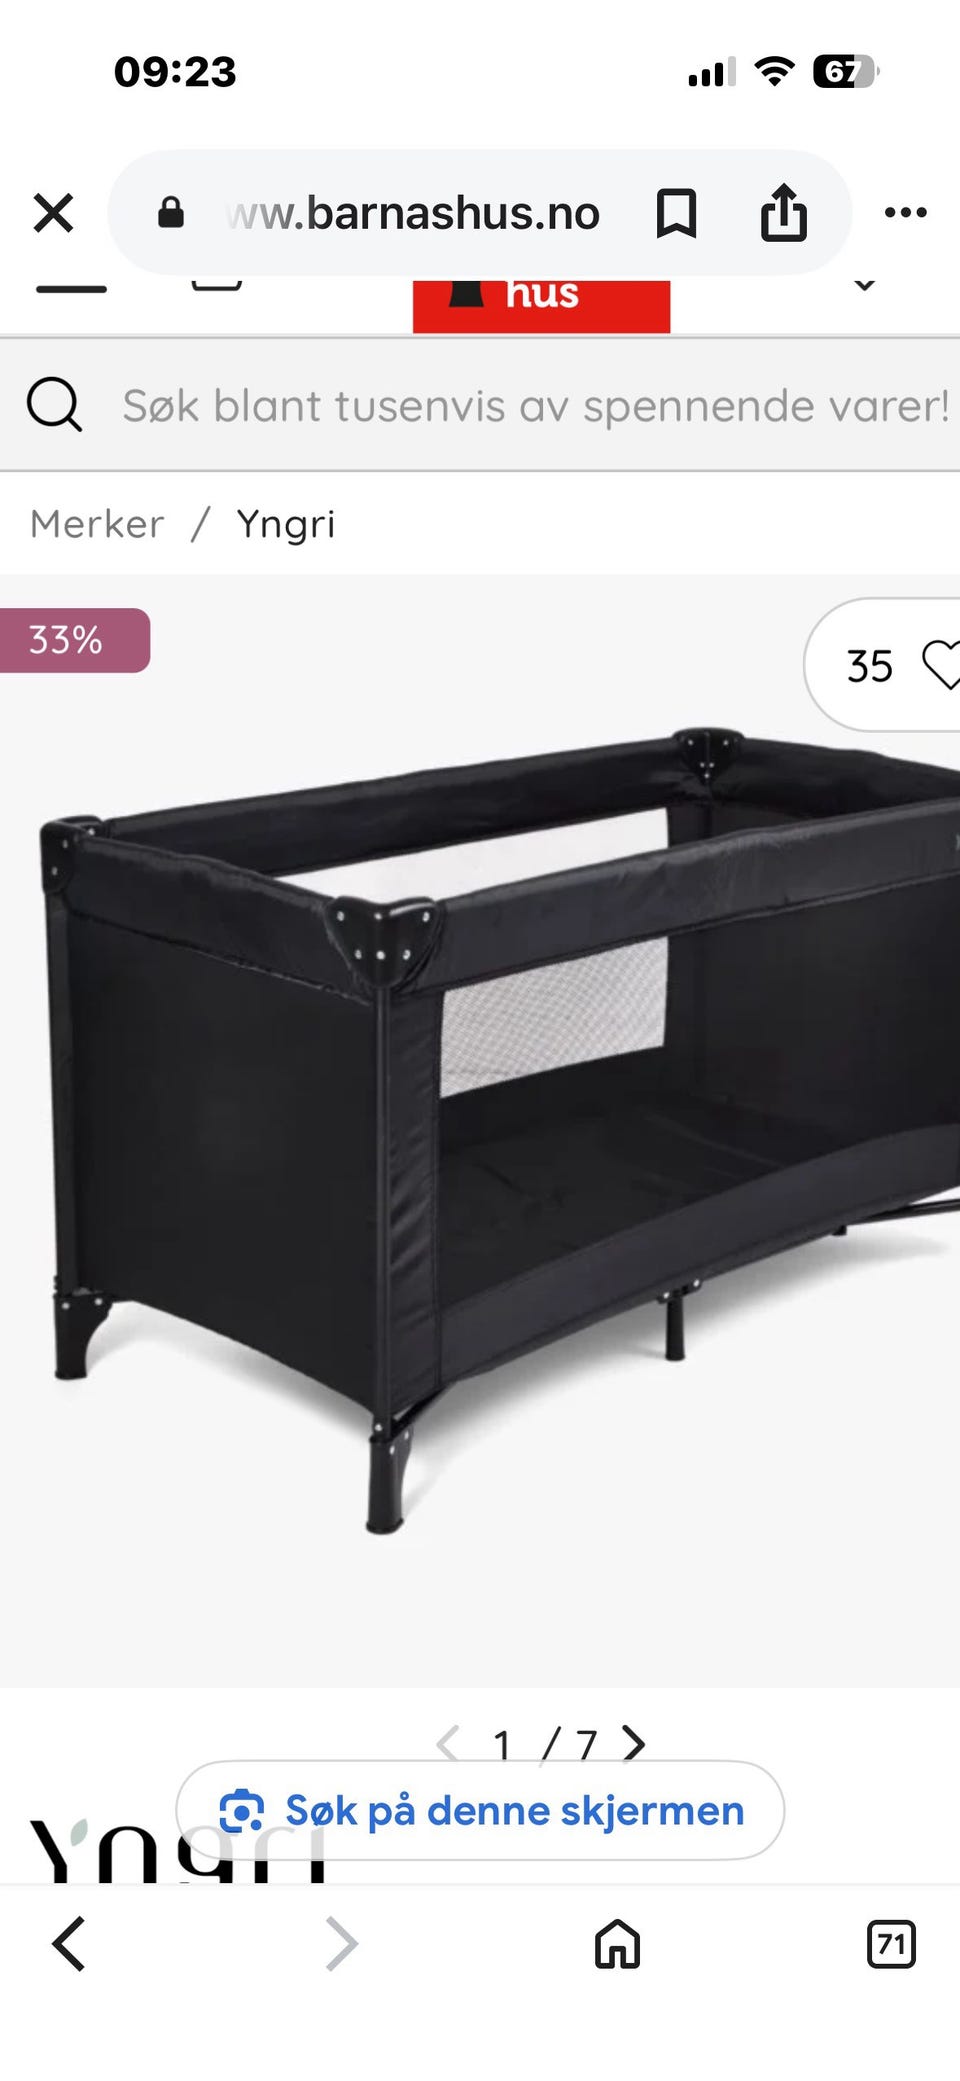Click the red Barnas hus logo
The image size is (960, 2081).
tap(541, 305)
